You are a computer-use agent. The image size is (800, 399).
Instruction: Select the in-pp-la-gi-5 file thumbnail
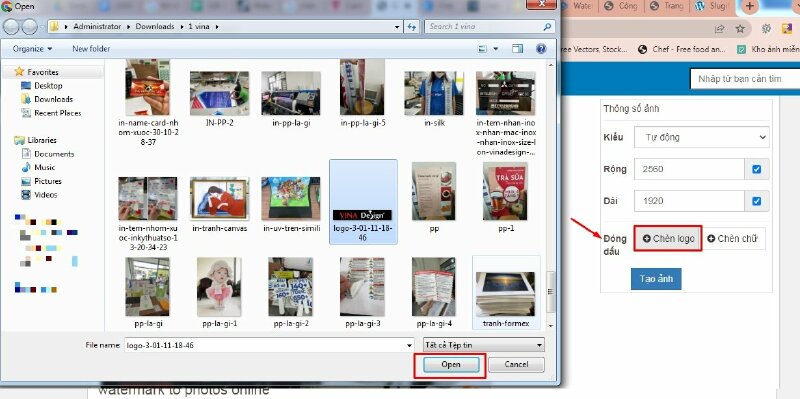point(362,87)
